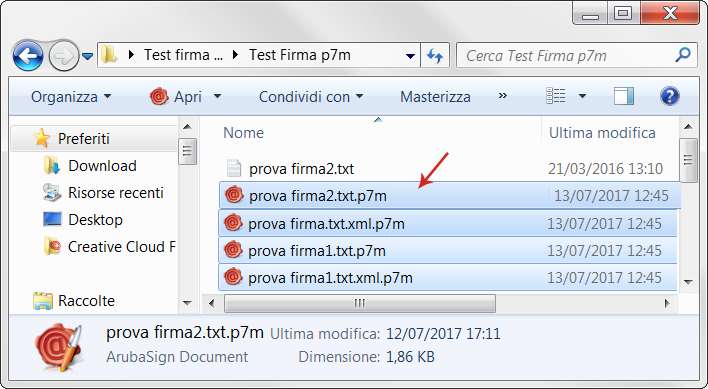This screenshot has width=708, height=389.
Task: Click the change view icon in toolbar
Action: (556, 96)
